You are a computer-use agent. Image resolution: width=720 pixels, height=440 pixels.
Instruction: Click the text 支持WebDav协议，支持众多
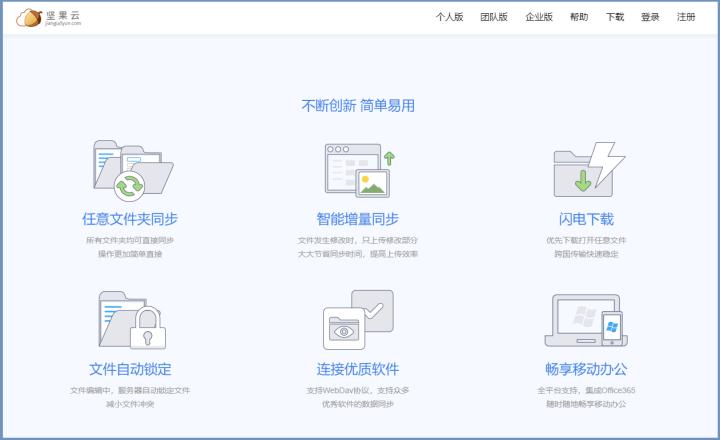click(x=358, y=390)
